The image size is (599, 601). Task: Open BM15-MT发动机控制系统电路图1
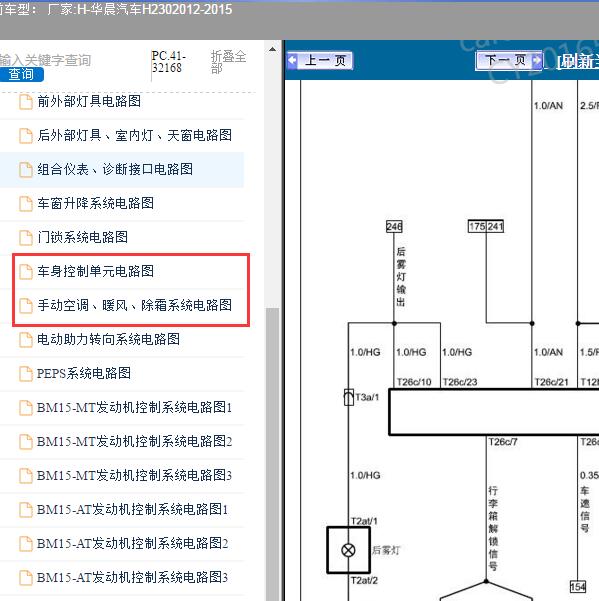pyautogui.click(x=134, y=407)
